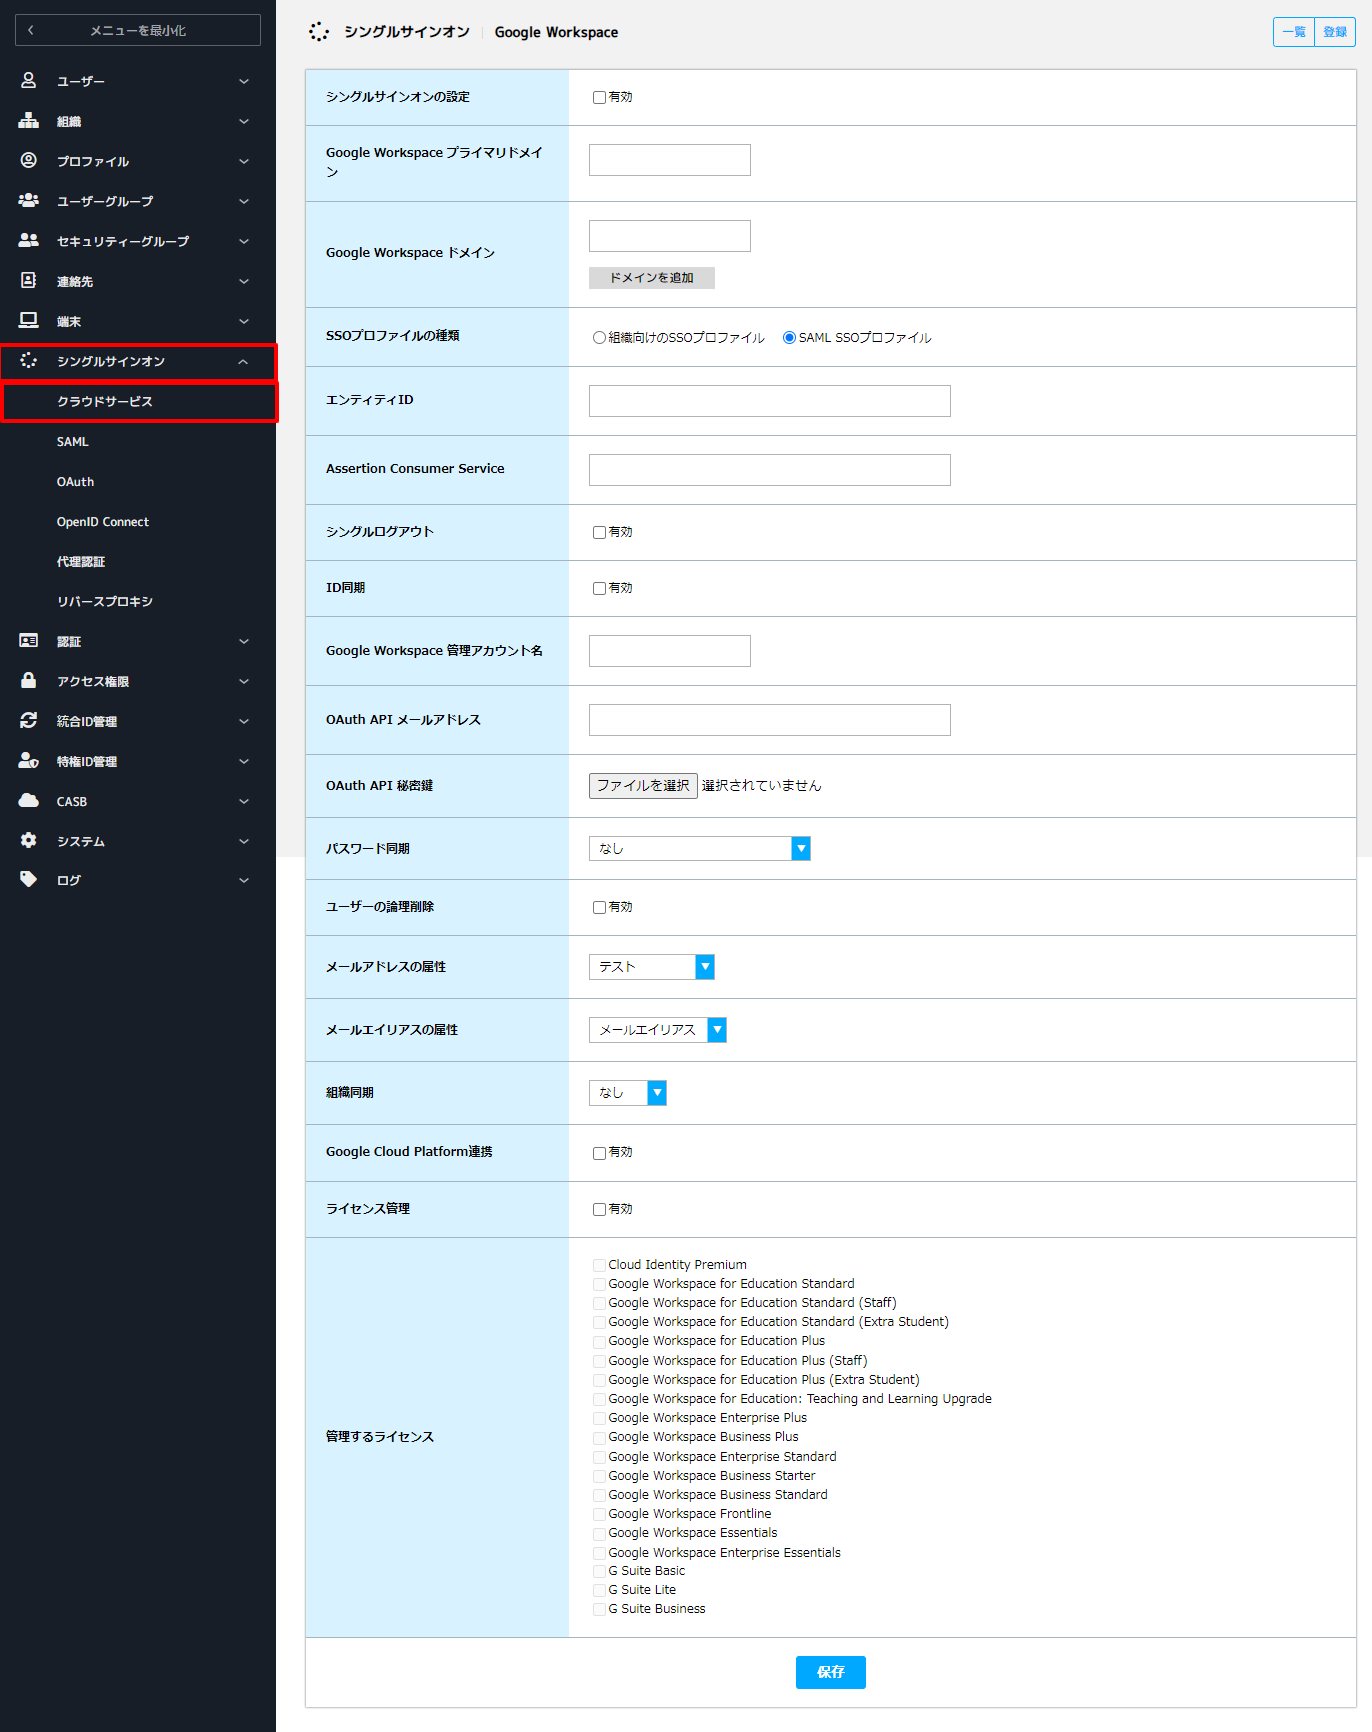Open the パスワード同期 dropdown
This screenshot has width=1372, height=1732.
point(699,849)
